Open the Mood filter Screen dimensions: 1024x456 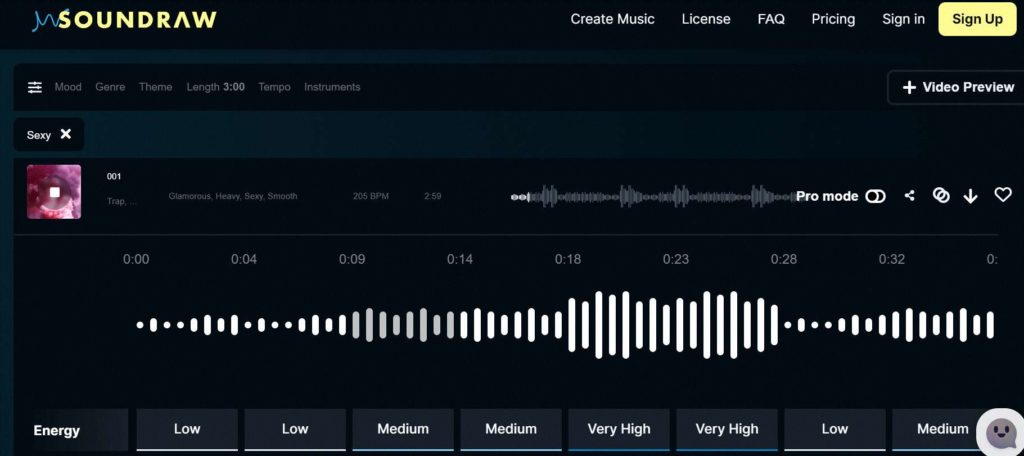click(68, 87)
